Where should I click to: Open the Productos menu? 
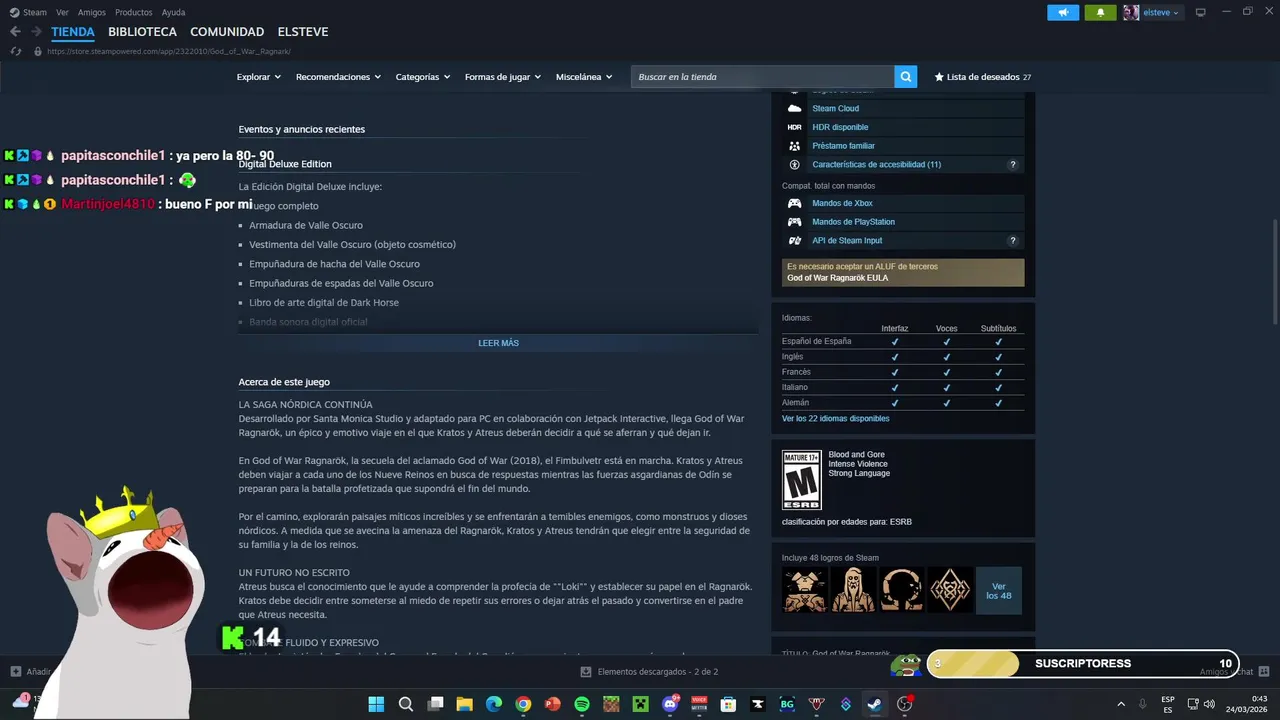[134, 12]
